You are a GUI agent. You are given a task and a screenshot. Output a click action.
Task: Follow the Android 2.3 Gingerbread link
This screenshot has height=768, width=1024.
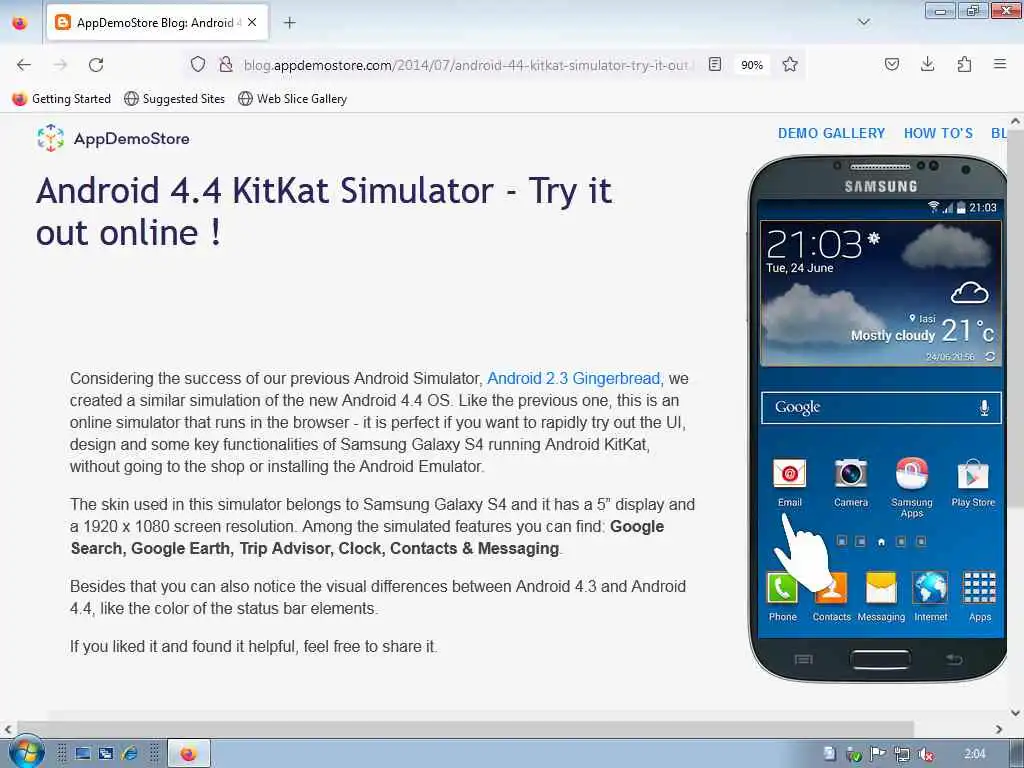pos(573,378)
